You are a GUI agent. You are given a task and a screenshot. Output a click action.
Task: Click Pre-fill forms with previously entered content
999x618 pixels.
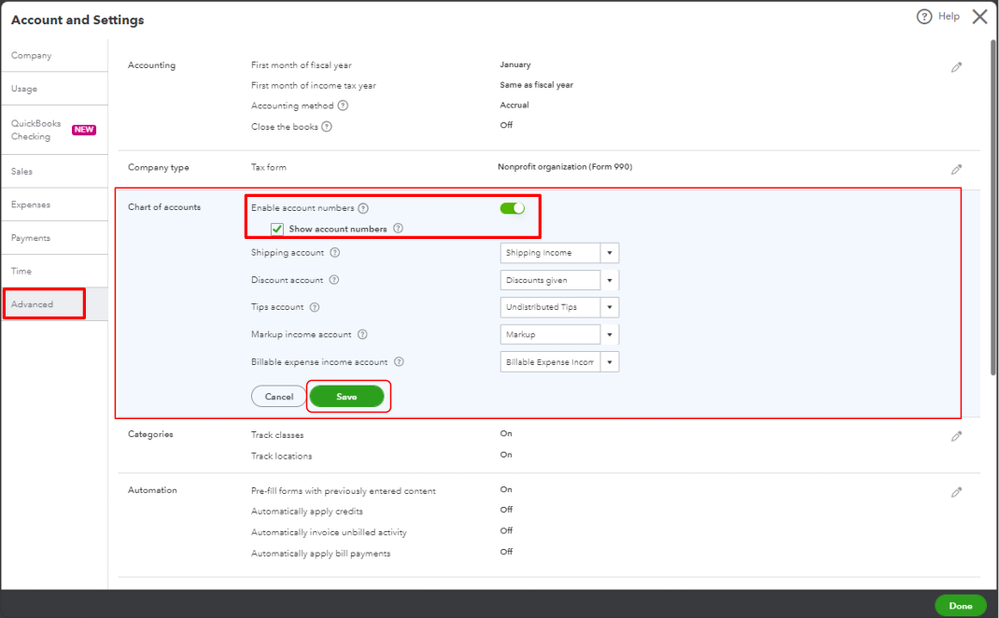point(343,491)
